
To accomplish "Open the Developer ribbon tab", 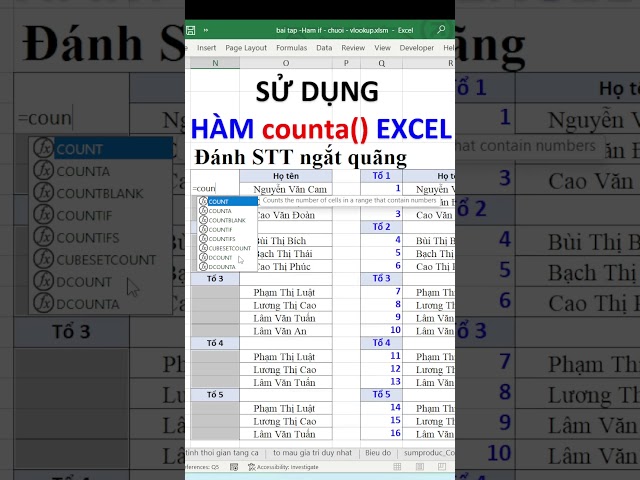I will point(417,48).
